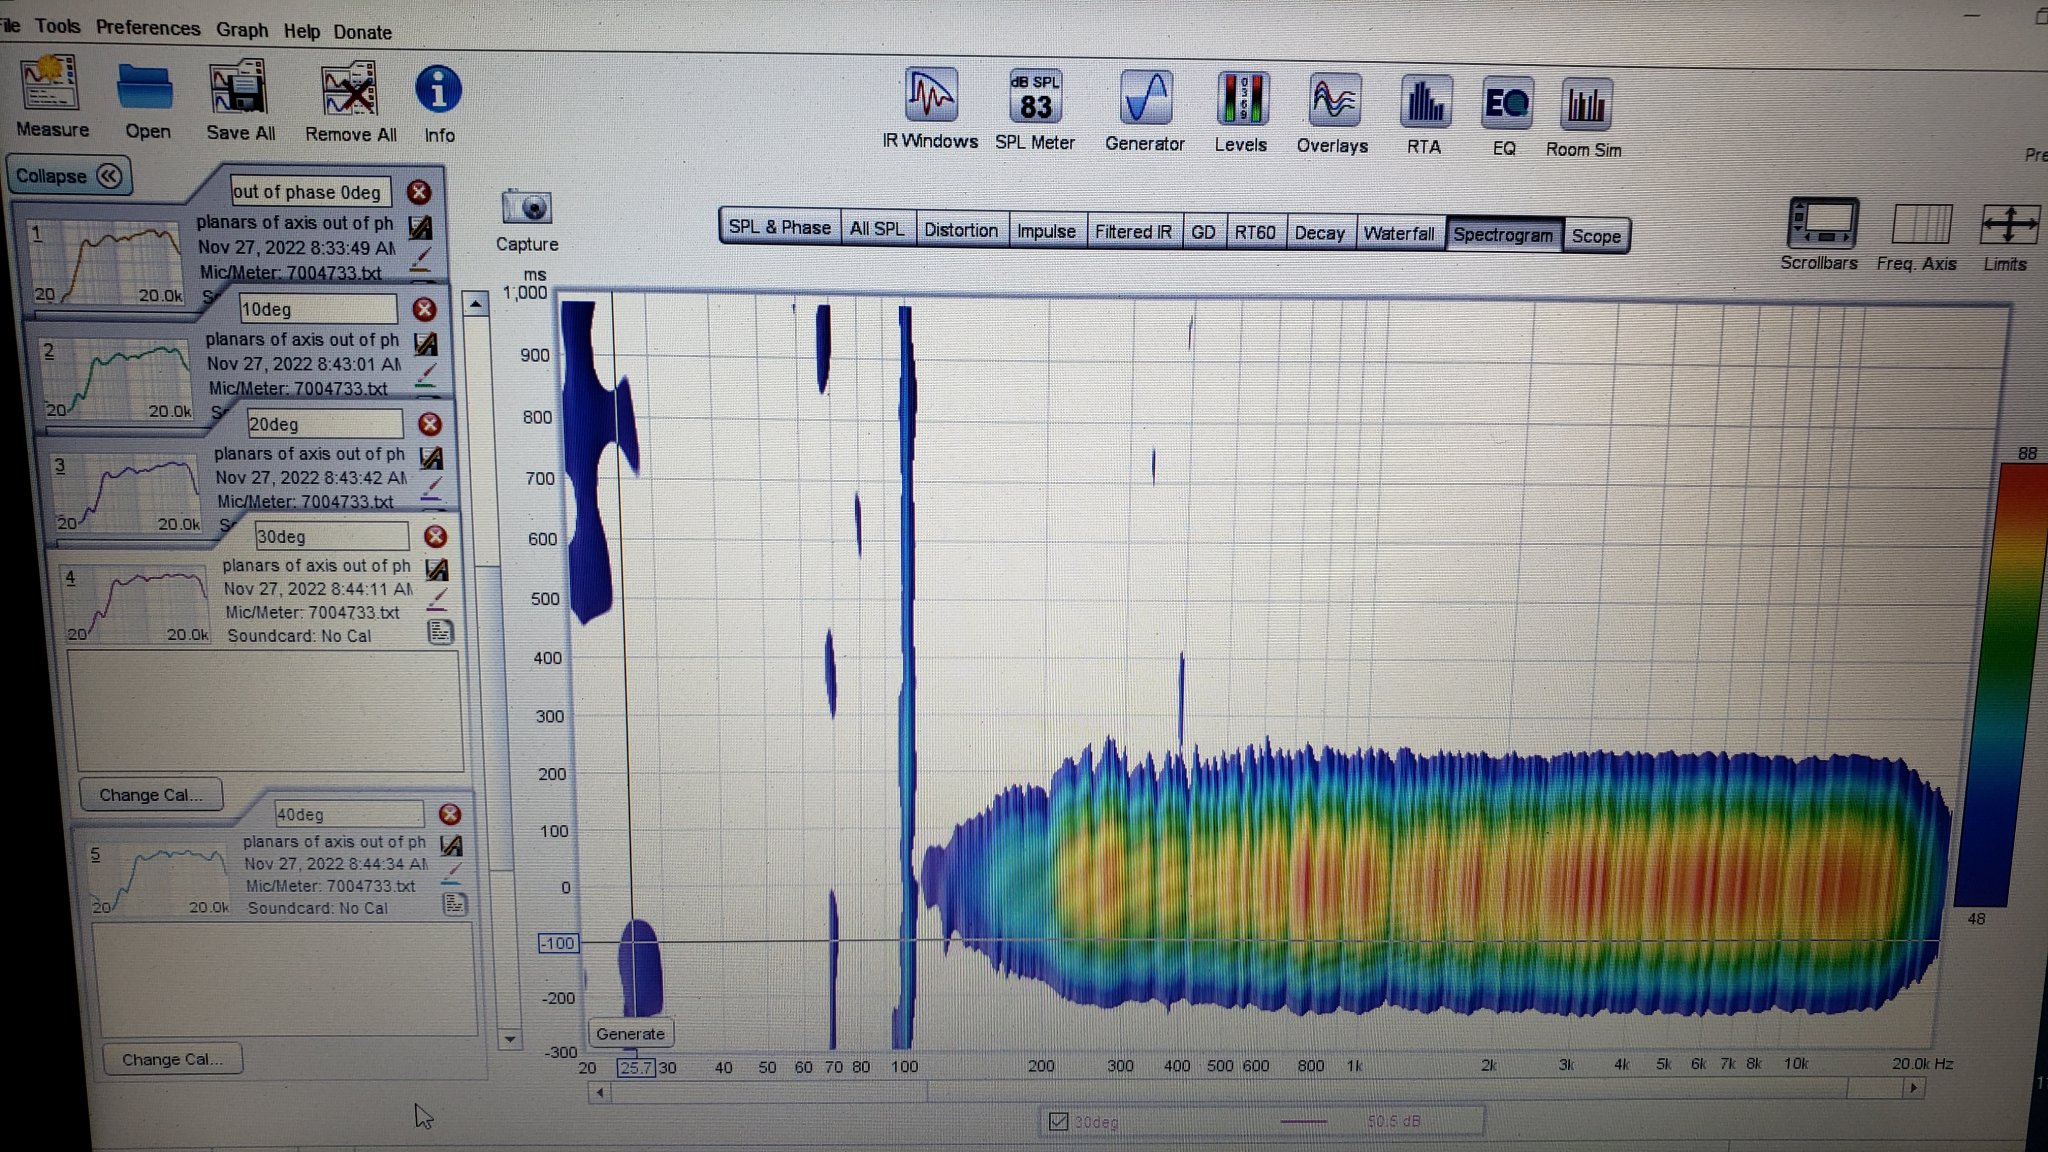Toggle Scrollbars icon

point(1822,224)
